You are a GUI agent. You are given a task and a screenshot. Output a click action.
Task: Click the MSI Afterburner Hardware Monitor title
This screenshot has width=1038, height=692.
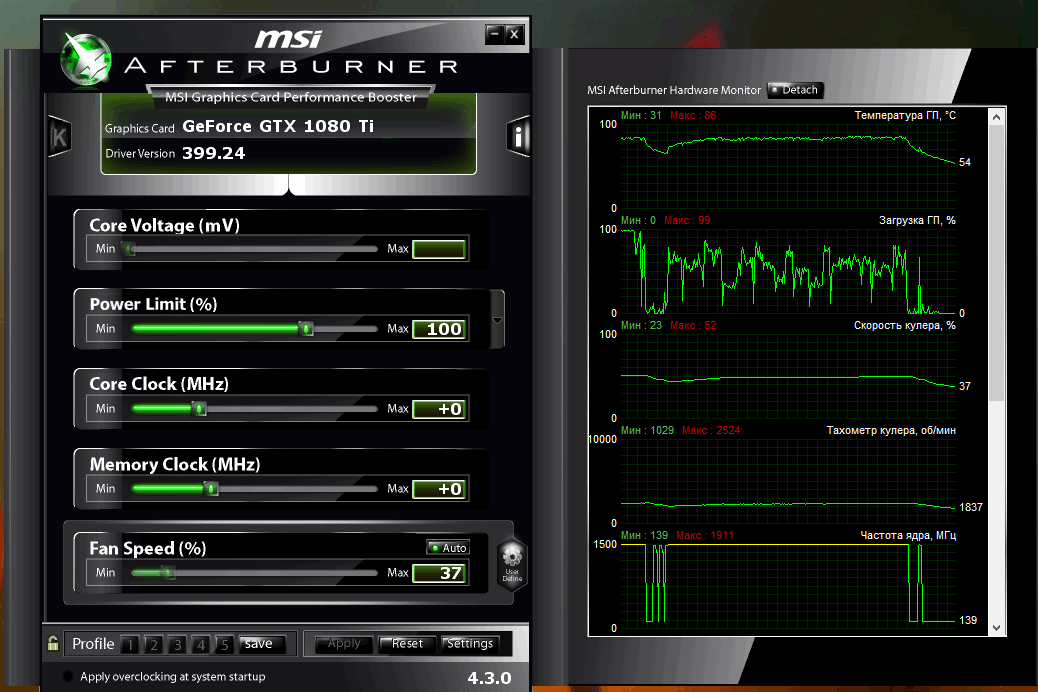[674, 90]
